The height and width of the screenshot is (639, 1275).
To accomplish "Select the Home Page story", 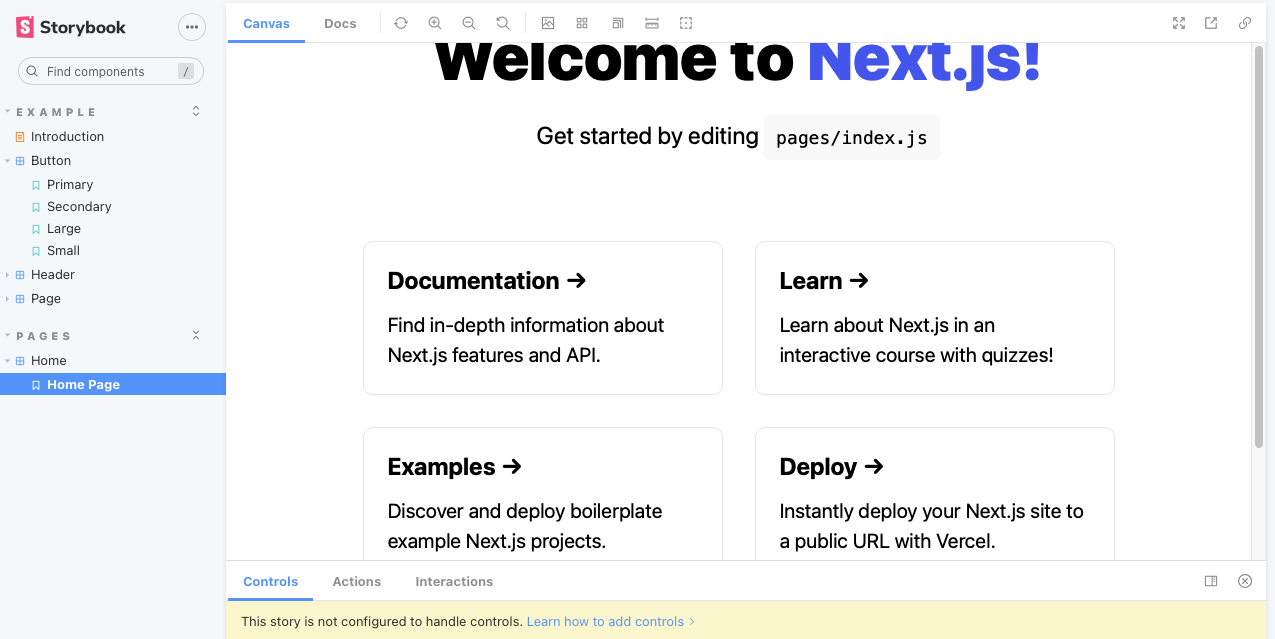I will click(x=113, y=384).
